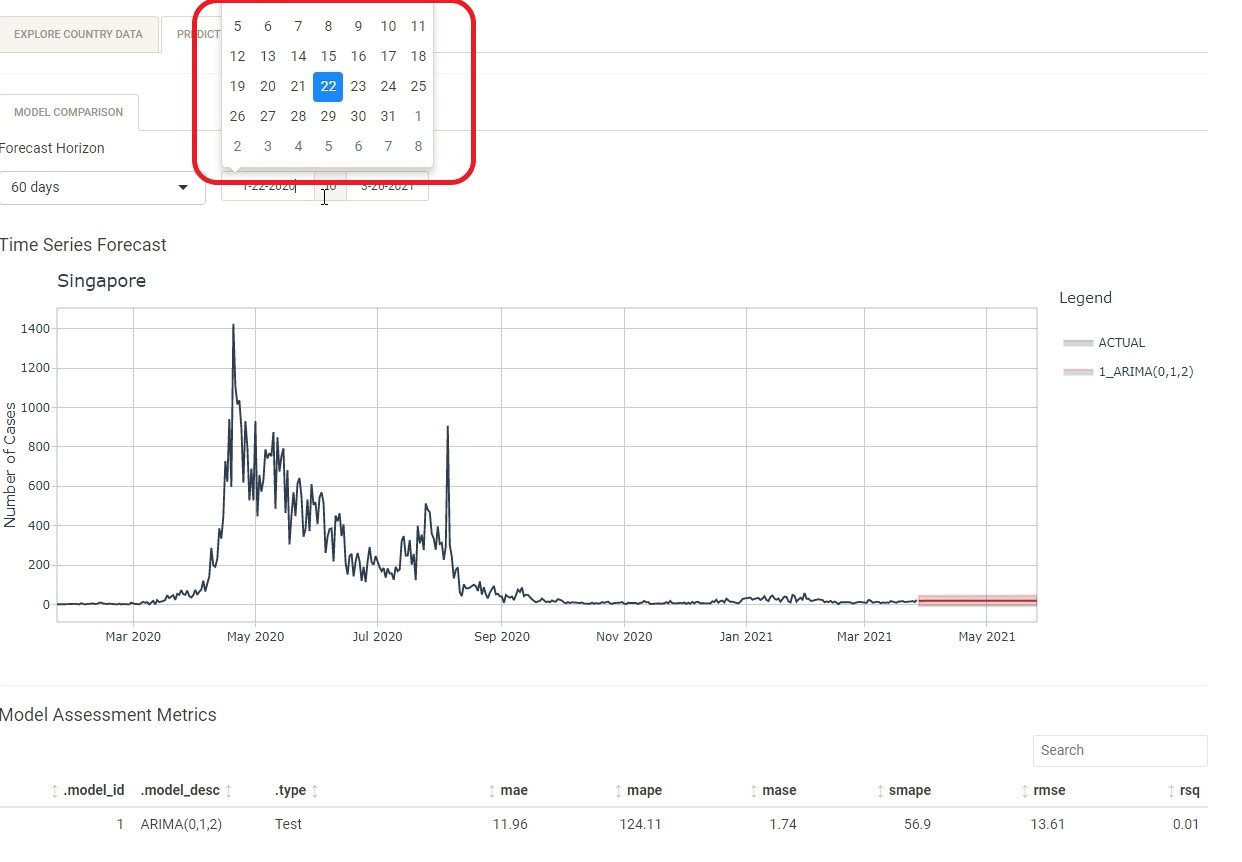Screen dimensions: 1242x862
Task: Click the end date field 3-26-2021
Action: [x=387, y=187]
